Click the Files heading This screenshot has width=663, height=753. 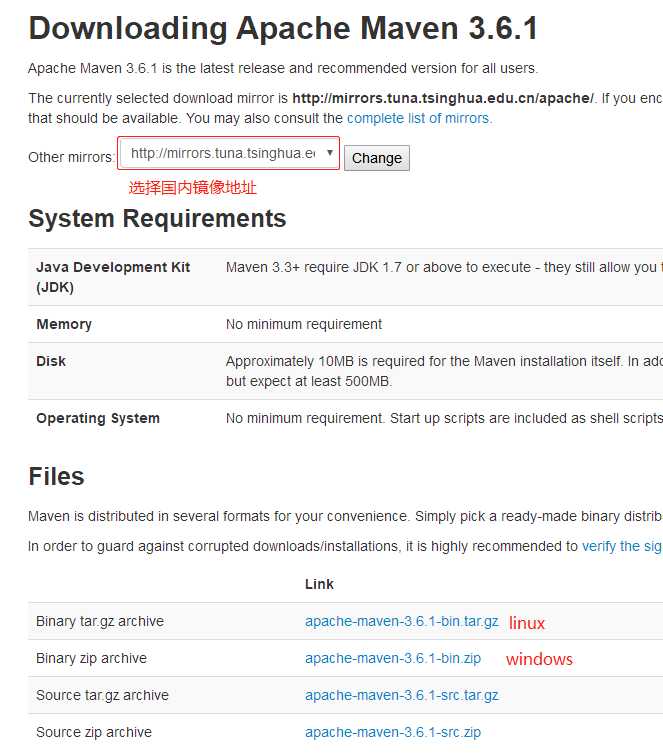56,476
